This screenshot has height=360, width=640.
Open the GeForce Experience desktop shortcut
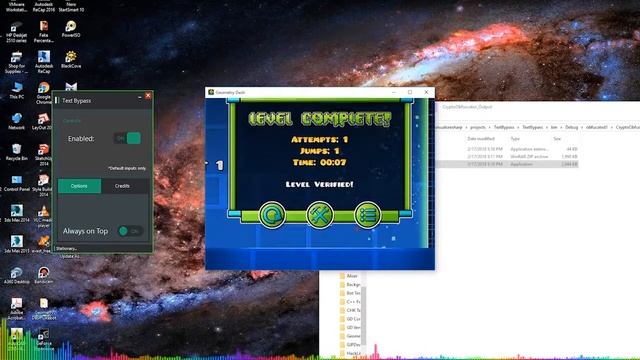tap(44, 340)
